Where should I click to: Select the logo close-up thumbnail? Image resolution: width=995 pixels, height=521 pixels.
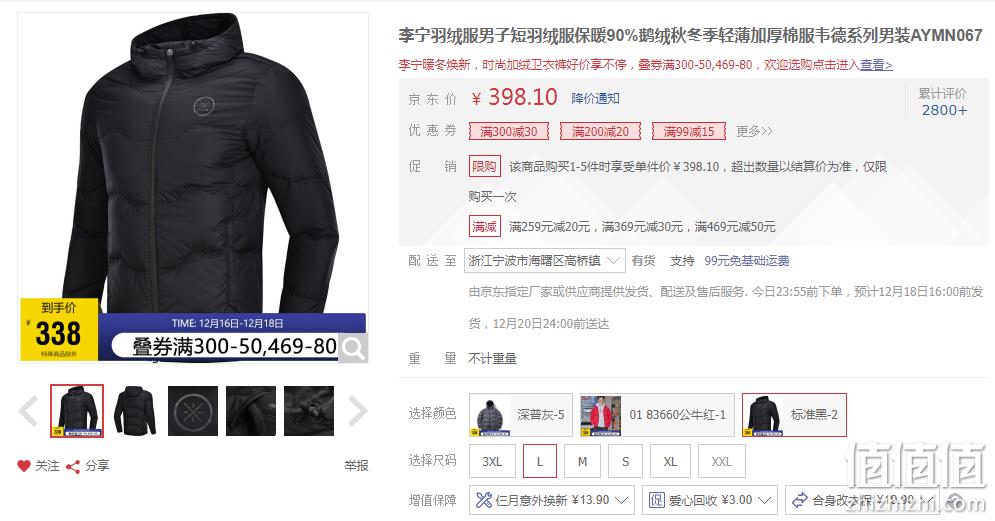[x=193, y=411]
